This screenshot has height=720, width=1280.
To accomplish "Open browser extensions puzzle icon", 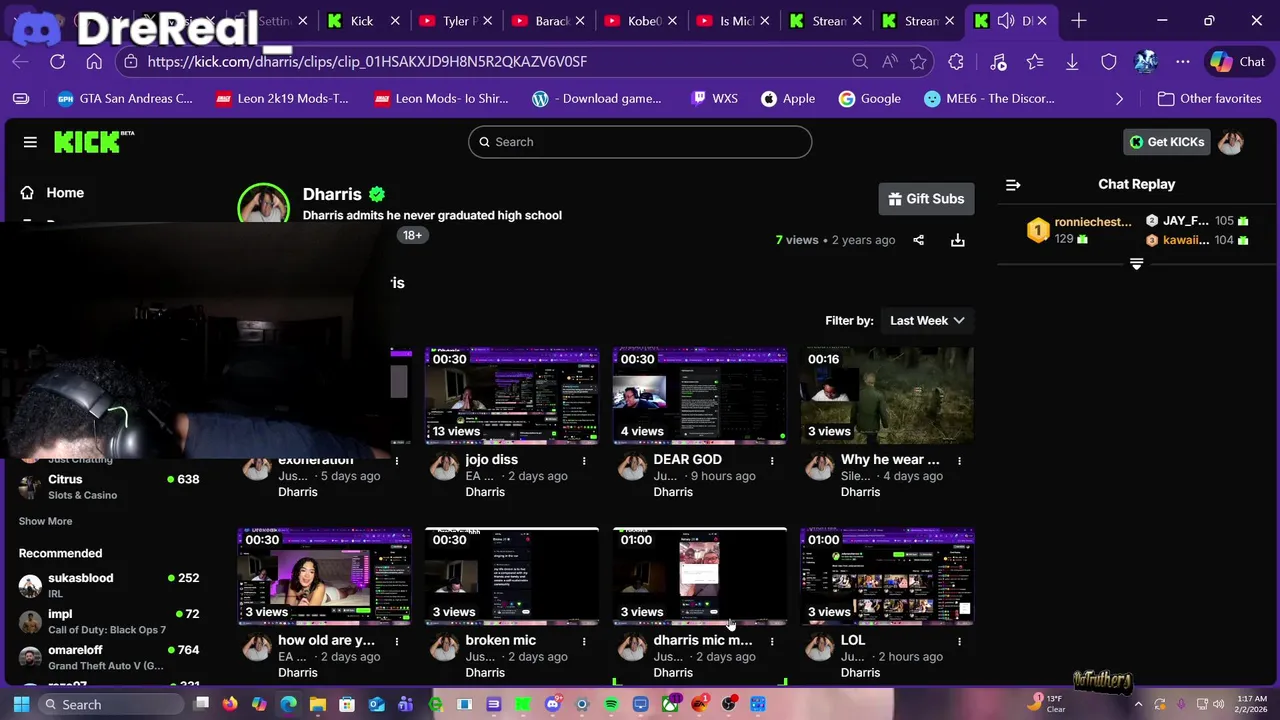I will [956, 61].
